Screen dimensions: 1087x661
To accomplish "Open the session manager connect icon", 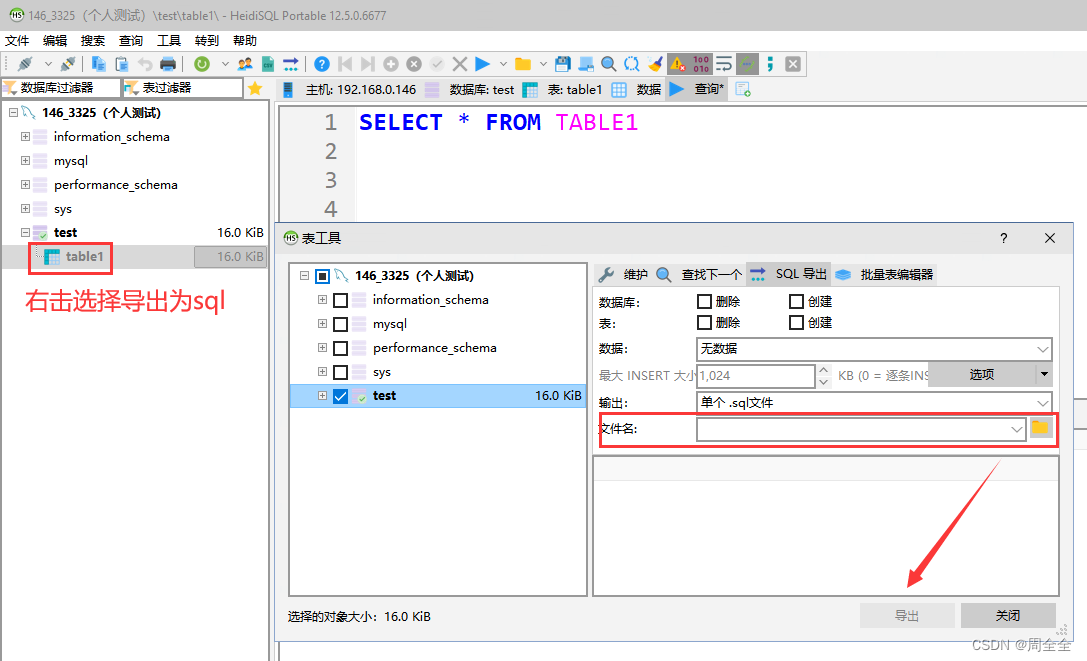I will tap(25, 65).
